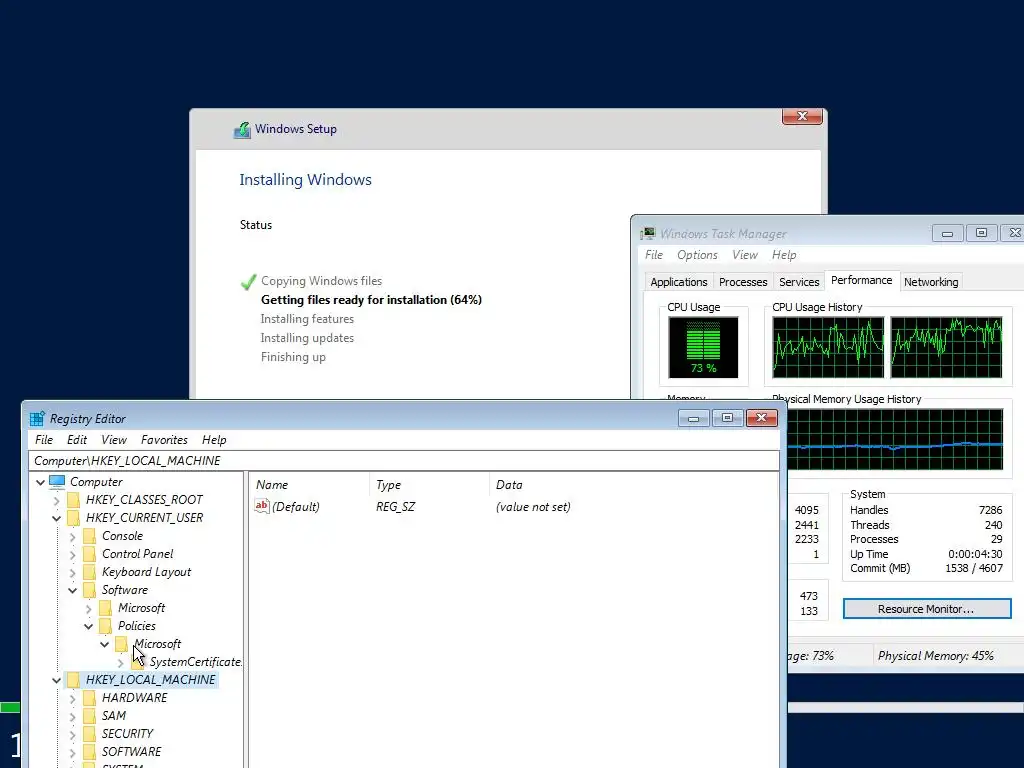The height and width of the screenshot is (768, 1024).
Task: Click the HARDWARE folder icon
Action: 89,697
